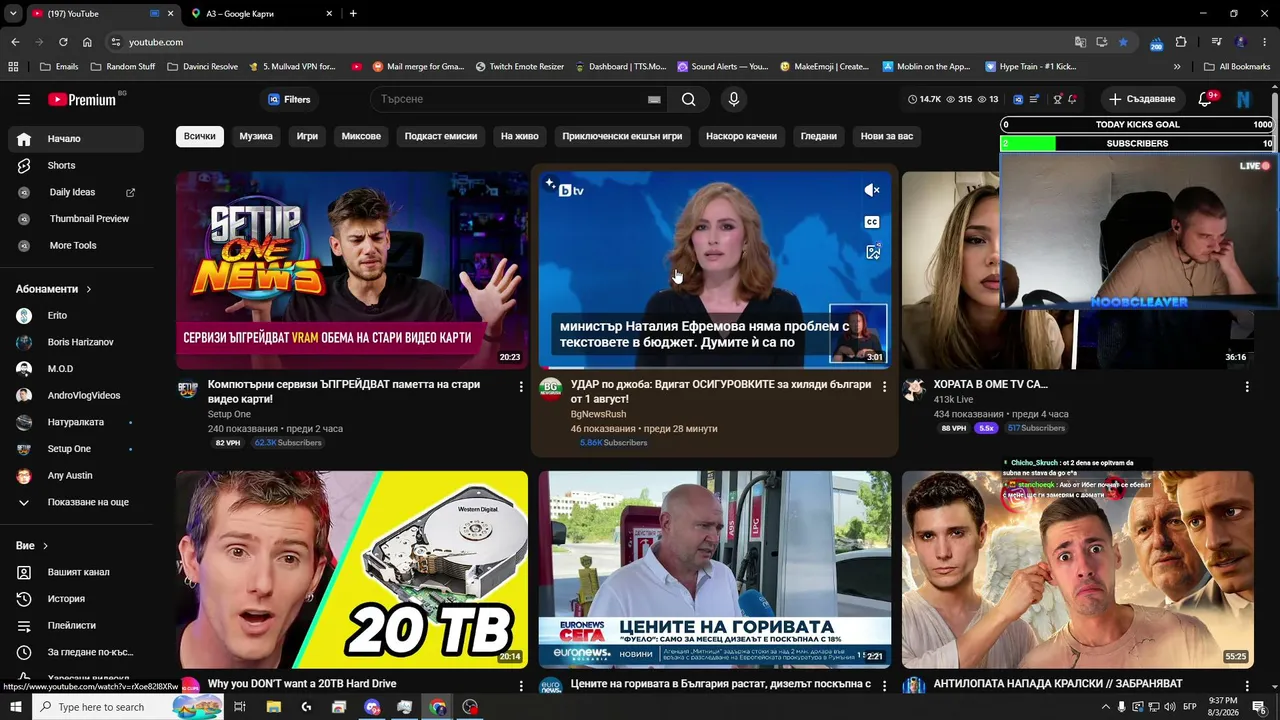
Task: Open the Boris Harizanov channel
Action: point(76,342)
